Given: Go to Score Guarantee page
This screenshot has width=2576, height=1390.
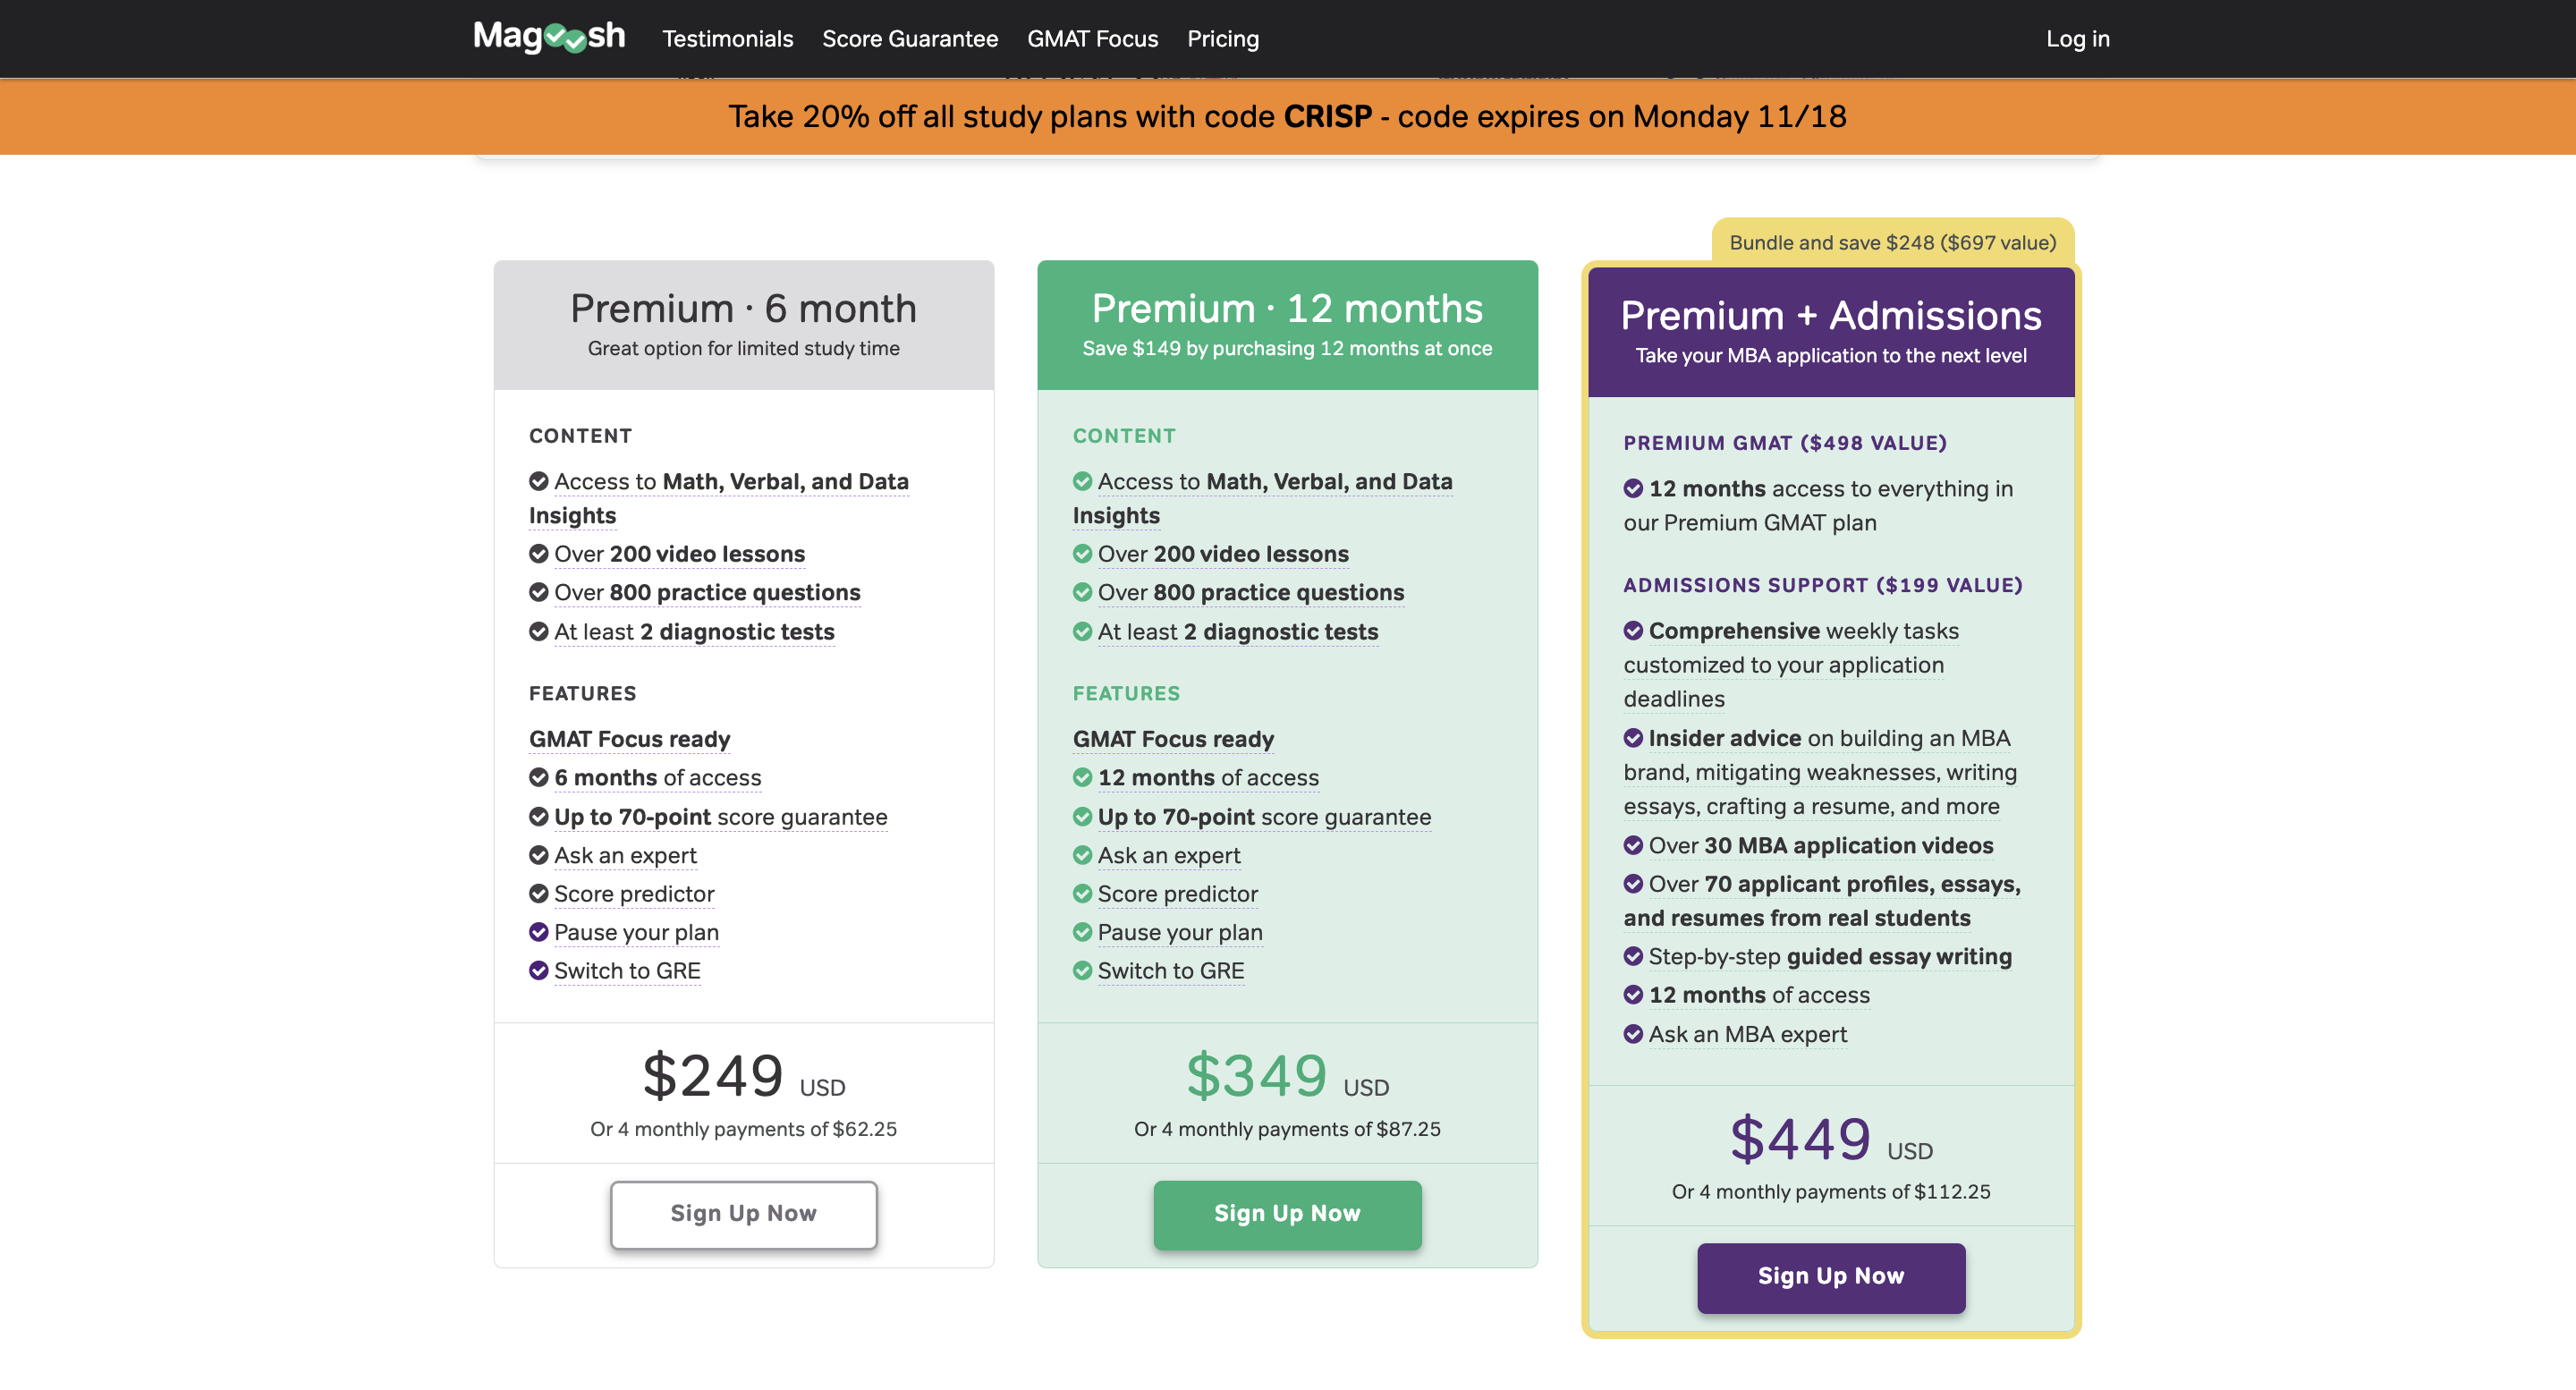Looking at the screenshot, I should click(909, 39).
